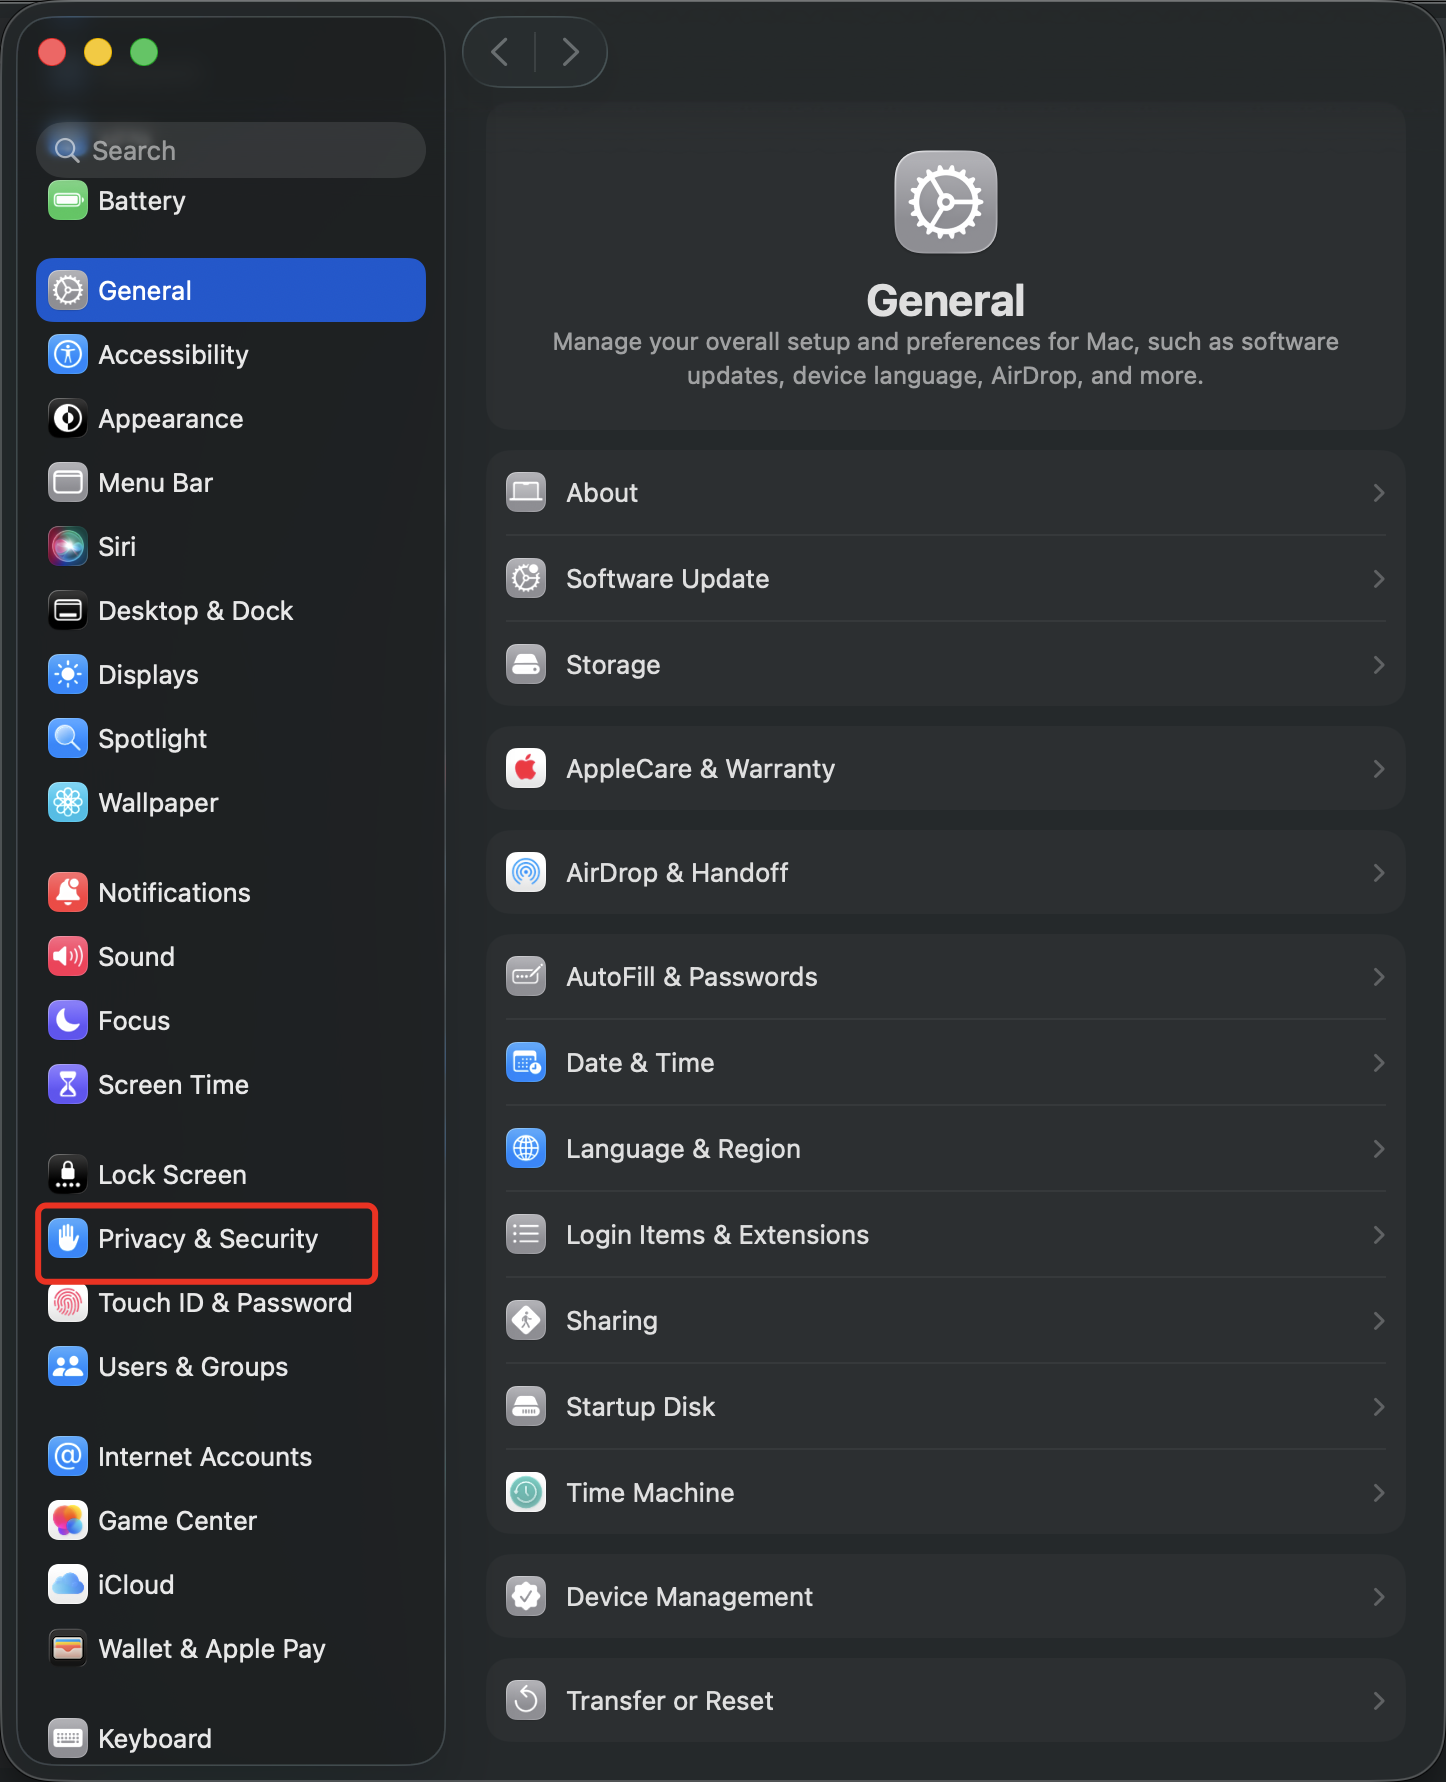This screenshot has width=1446, height=1782.
Task: Click the Focus moon icon
Action: pos(68,1021)
